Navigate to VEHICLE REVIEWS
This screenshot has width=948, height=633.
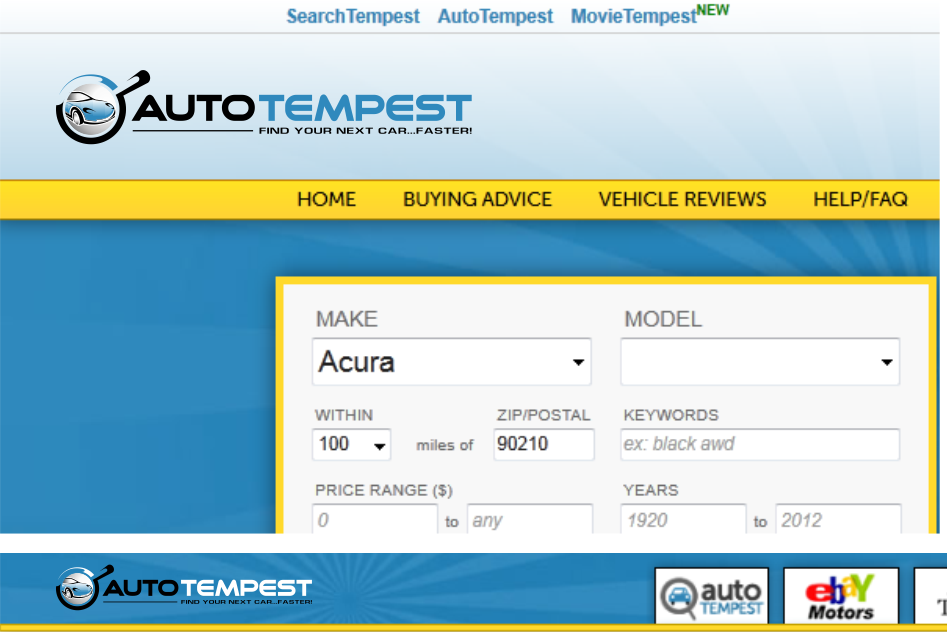pos(682,199)
